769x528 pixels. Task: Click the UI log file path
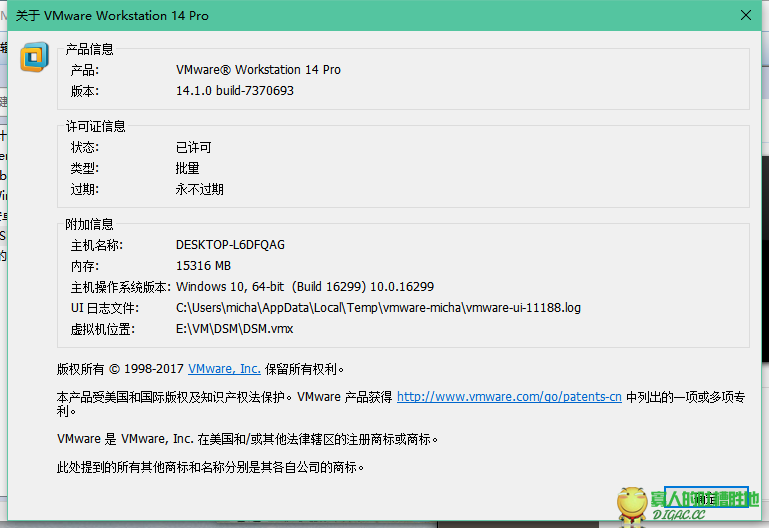(x=378, y=308)
